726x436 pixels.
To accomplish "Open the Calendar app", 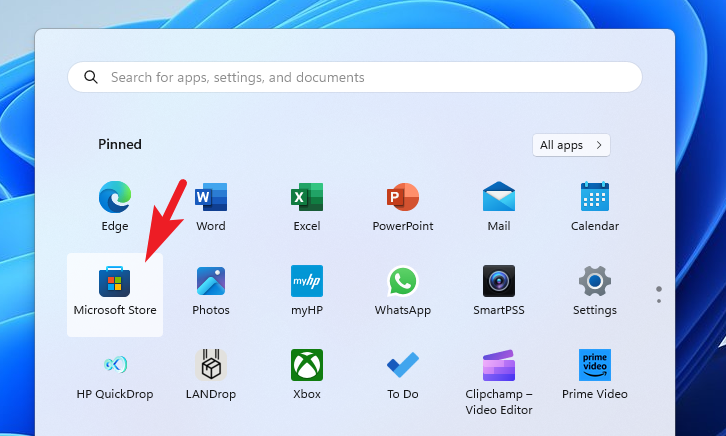I will pyautogui.click(x=595, y=206).
